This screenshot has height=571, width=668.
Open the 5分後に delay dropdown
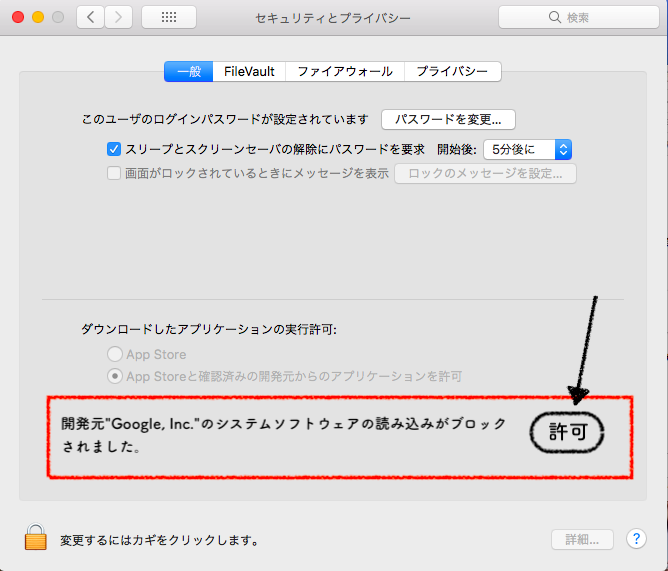[x=526, y=149]
